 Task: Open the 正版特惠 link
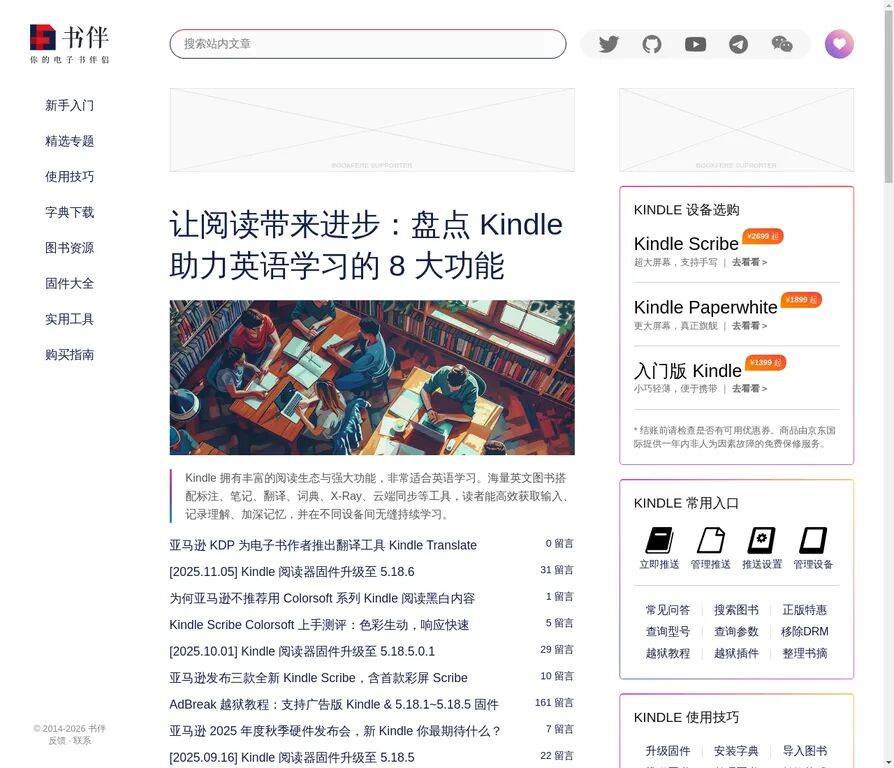tap(804, 610)
